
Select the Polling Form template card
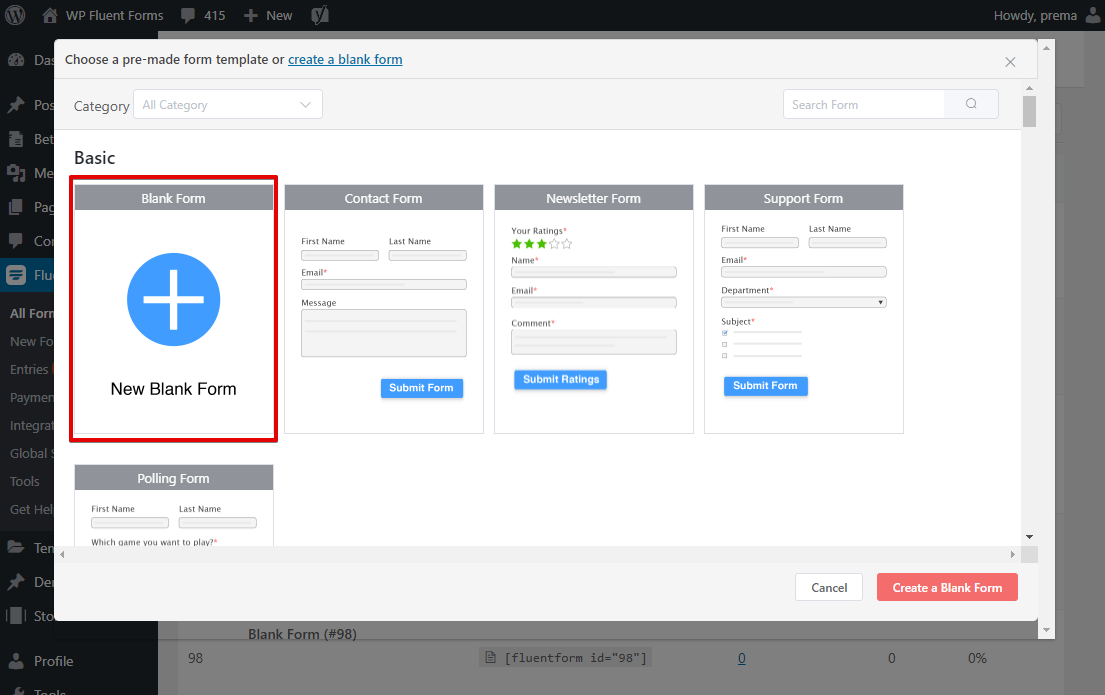pyautogui.click(x=173, y=505)
